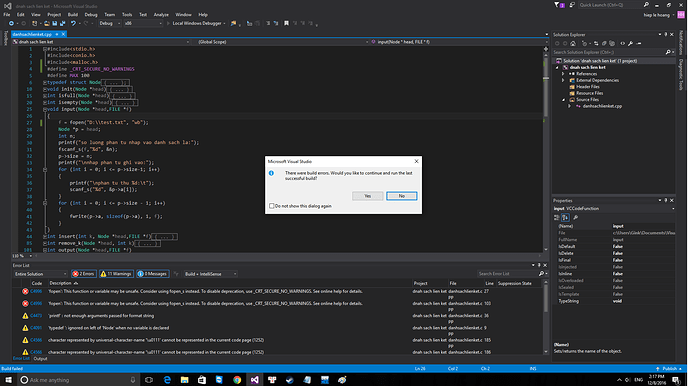The height and width of the screenshot is (386, 690).
Task: Click Yes to run last successful build
Action: [x=367, y=196]
